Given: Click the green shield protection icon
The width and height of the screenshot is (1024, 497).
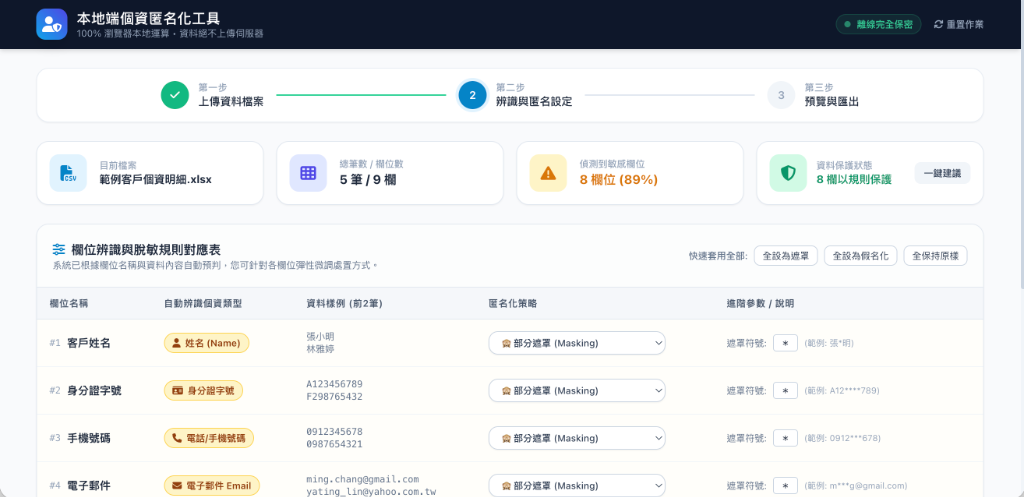Looking at the screenshot, I should [788, 173].
